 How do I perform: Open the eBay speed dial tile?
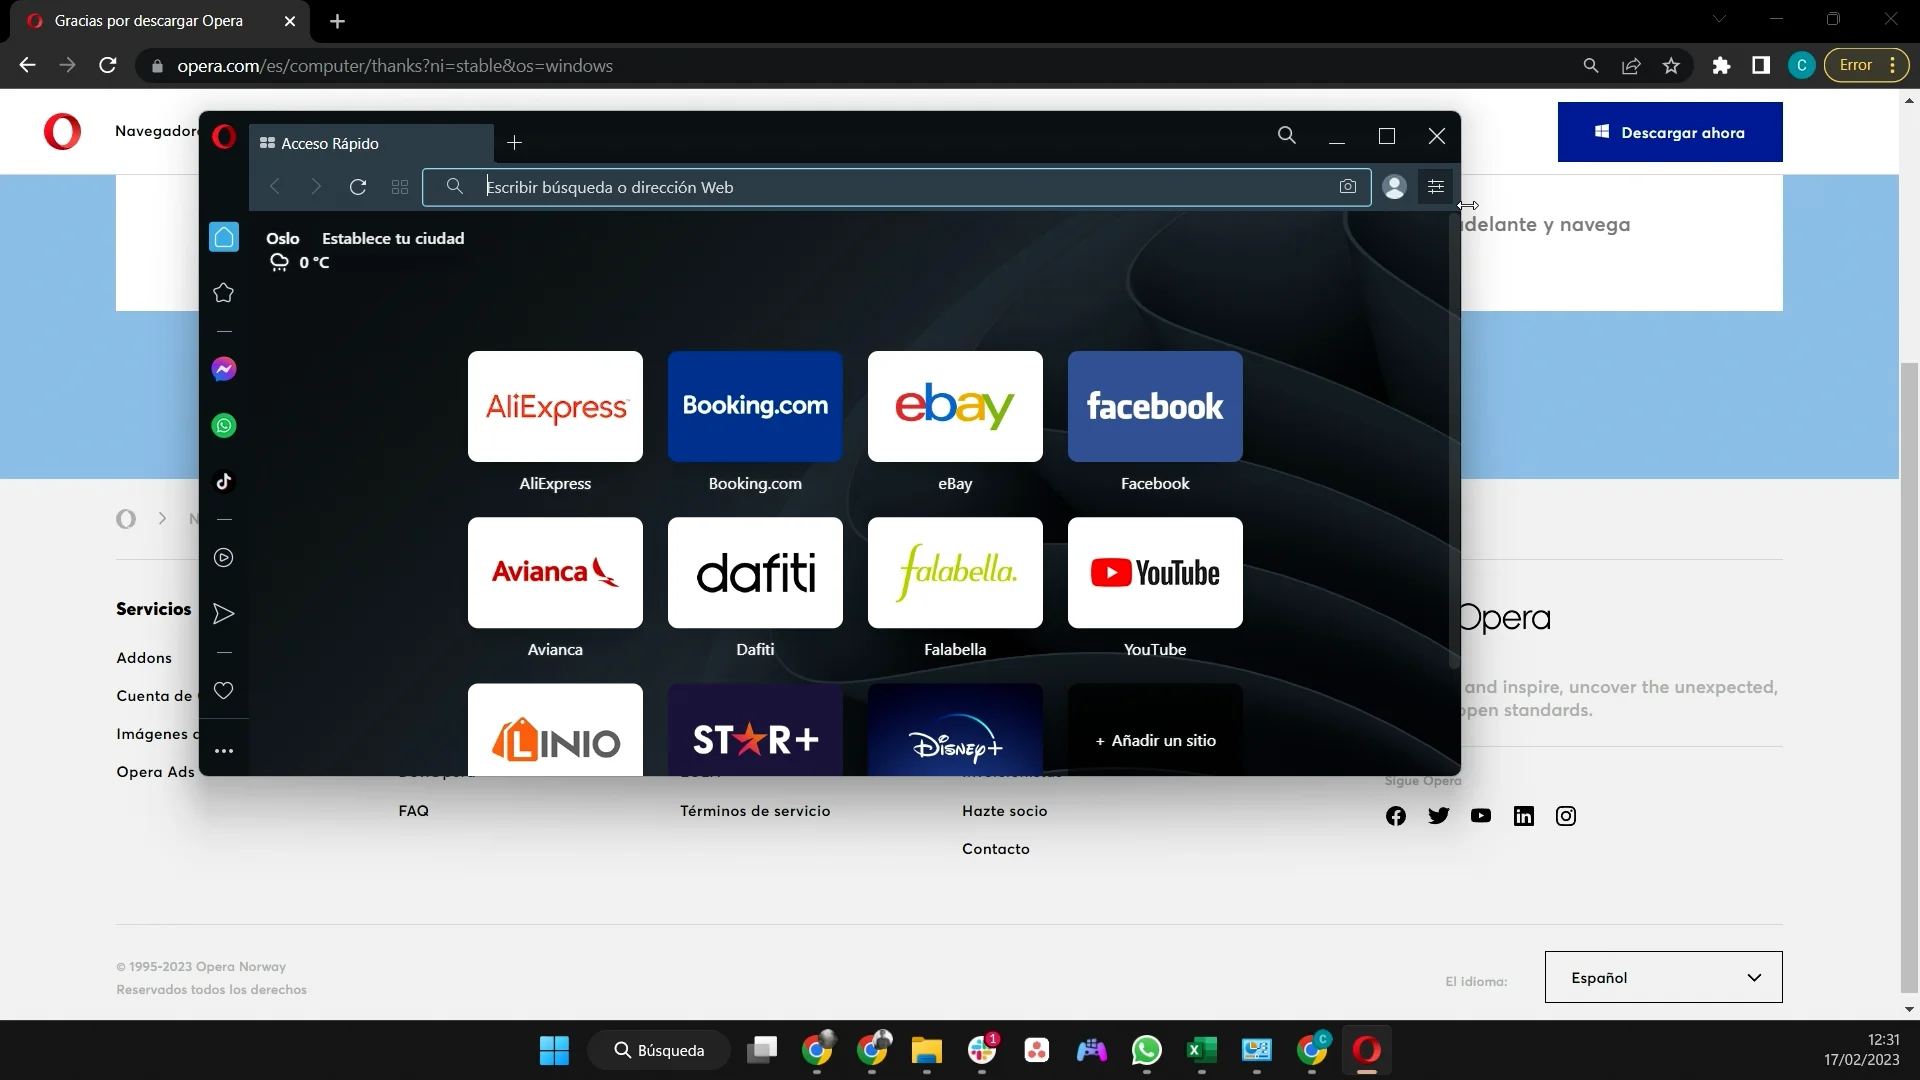tap(955, 406)
